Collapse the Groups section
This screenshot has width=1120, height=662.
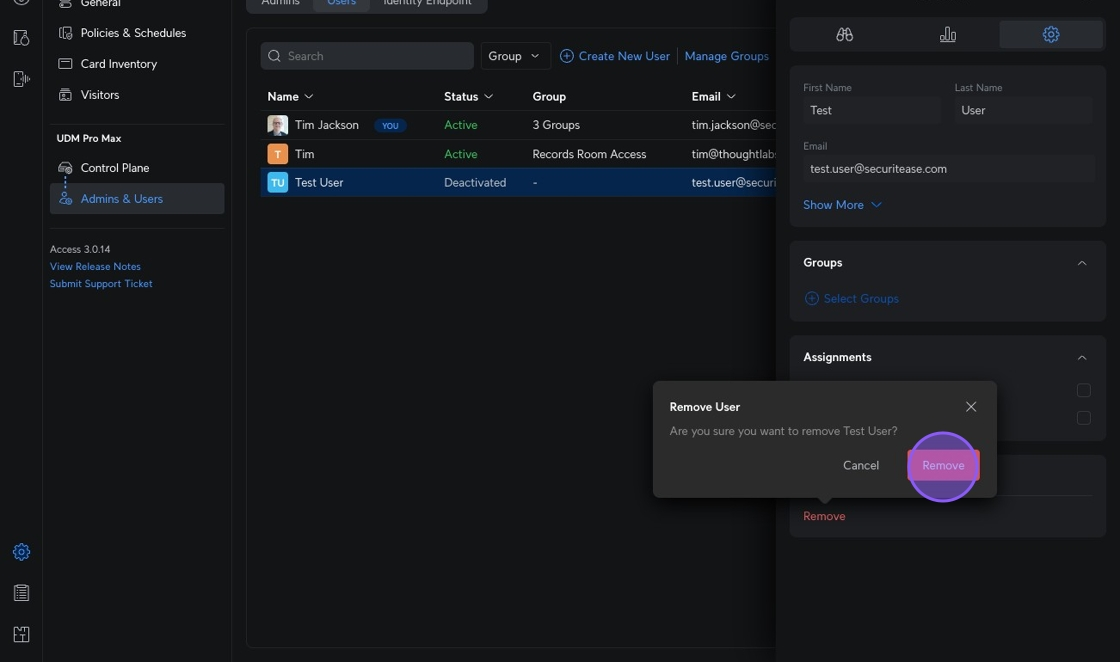[1081, 263]
